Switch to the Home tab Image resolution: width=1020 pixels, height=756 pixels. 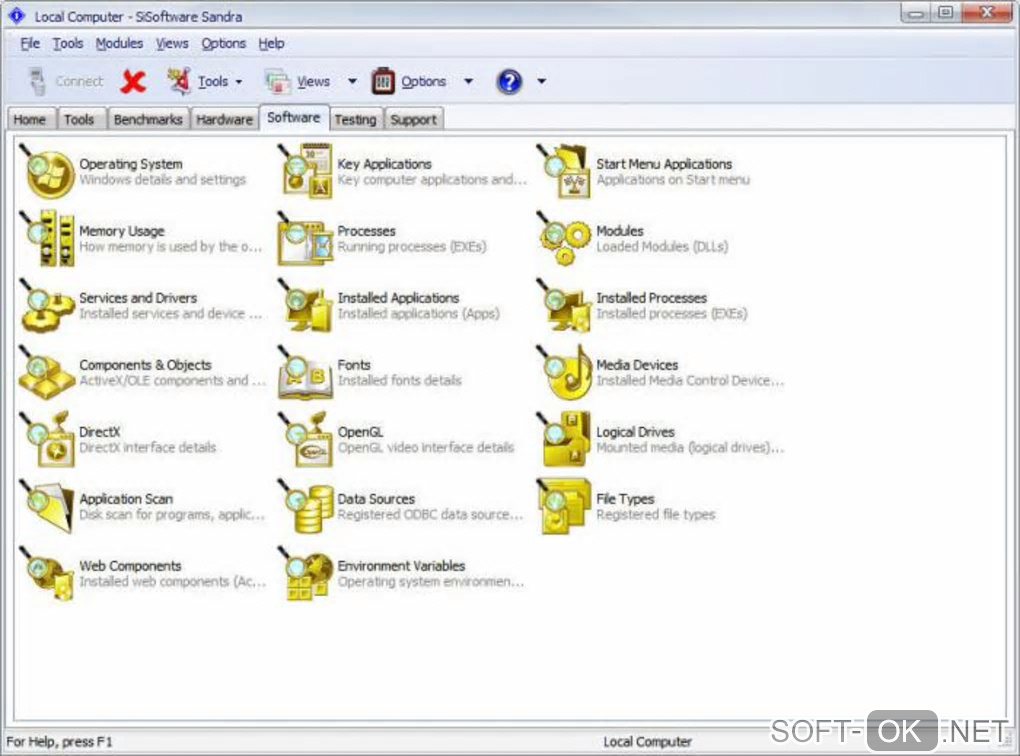(x=30, y=120)
